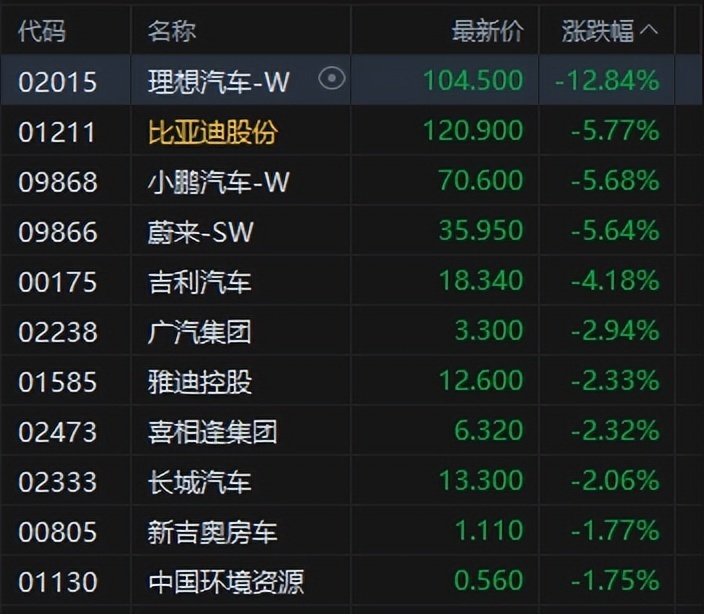Viewport: 704px width, 614px height.
Task: Click change value -2.32%
Action: click(615, 431)
